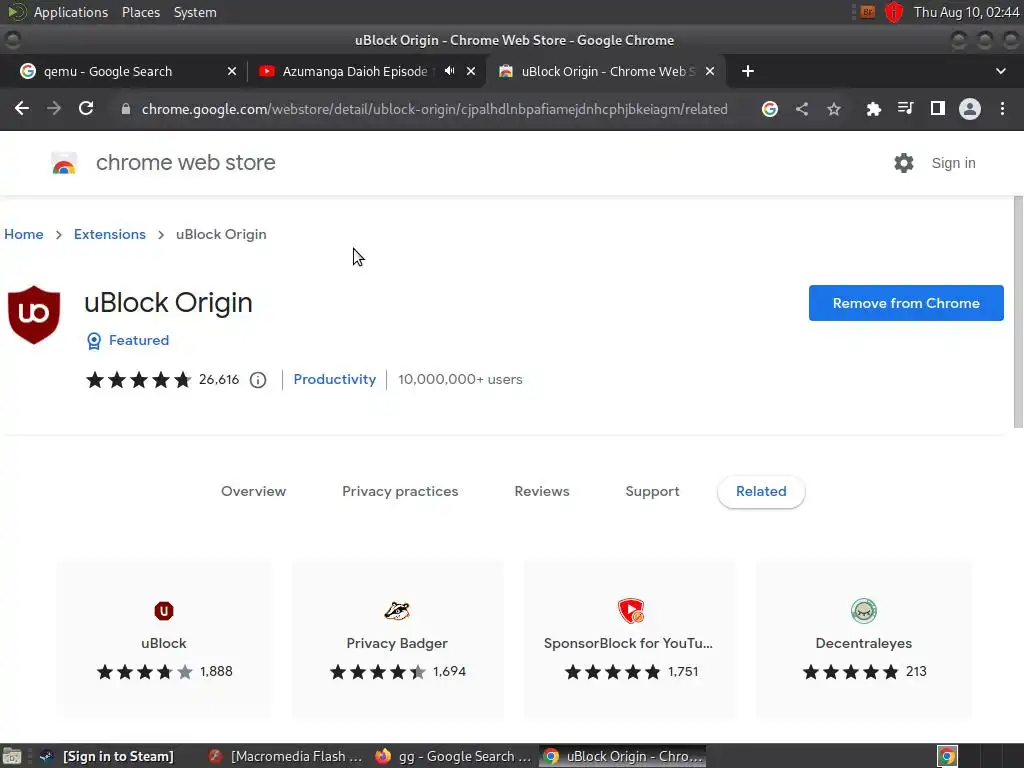Viewport: 1024px width, 768px height.
Task: Click the uBlock Origin Chrome taskbar button
Action: [622, 756]
